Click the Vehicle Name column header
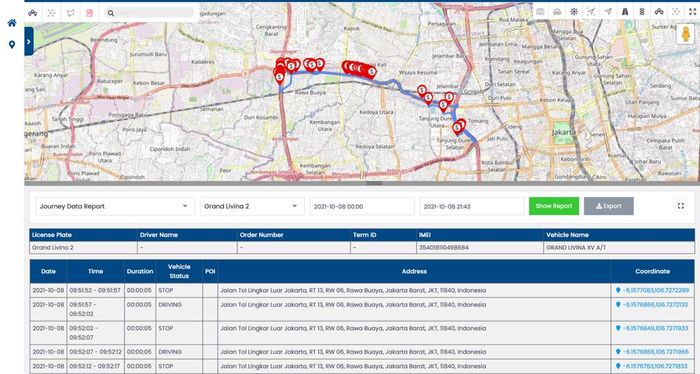700x374 pixels. click(619, 235)
